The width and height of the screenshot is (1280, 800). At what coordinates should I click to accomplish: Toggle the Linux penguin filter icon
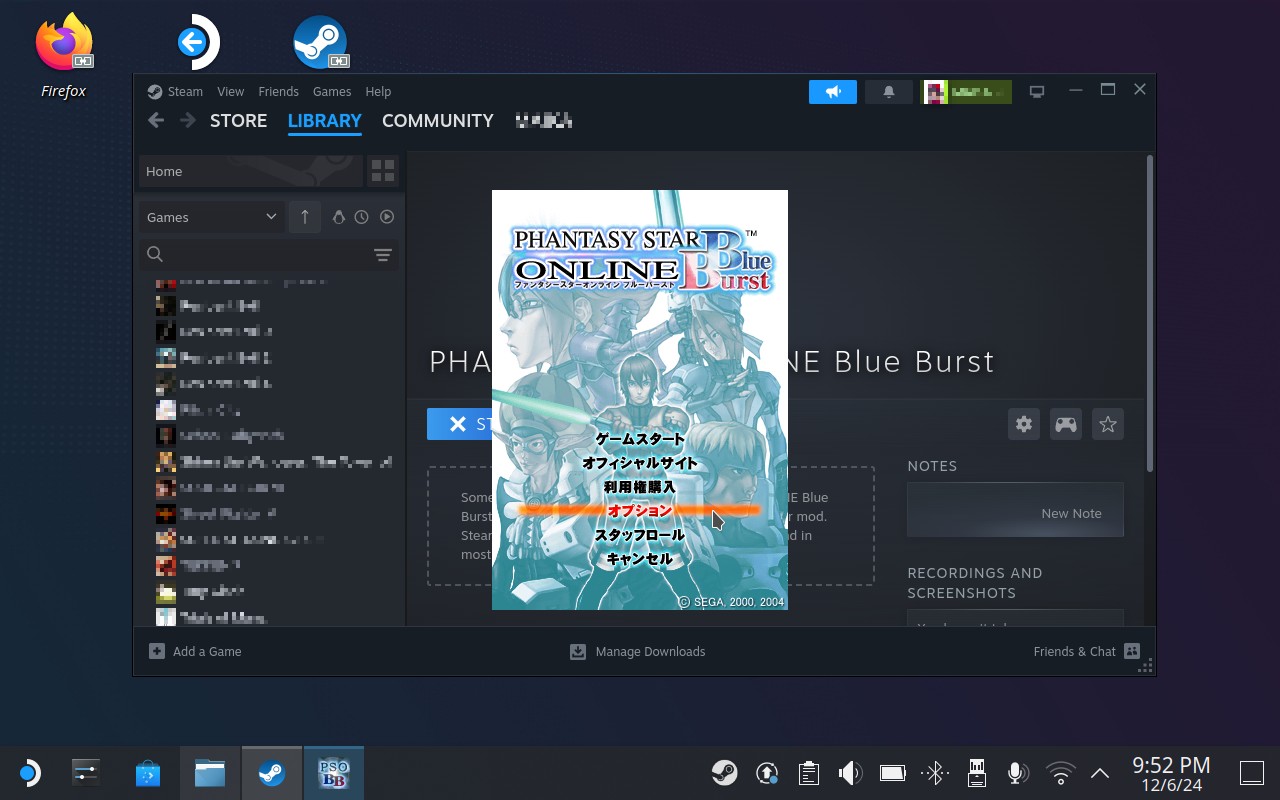point(338,217)
